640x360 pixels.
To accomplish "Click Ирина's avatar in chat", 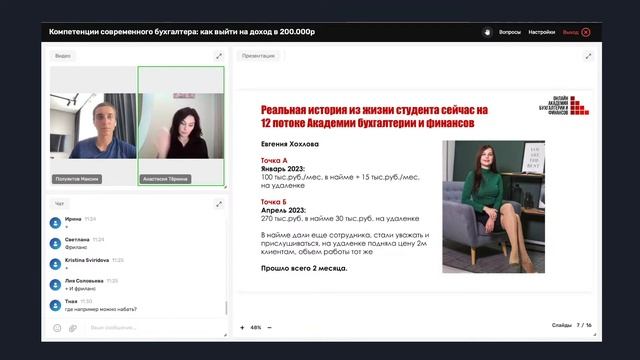I will [x=56, y=223].
